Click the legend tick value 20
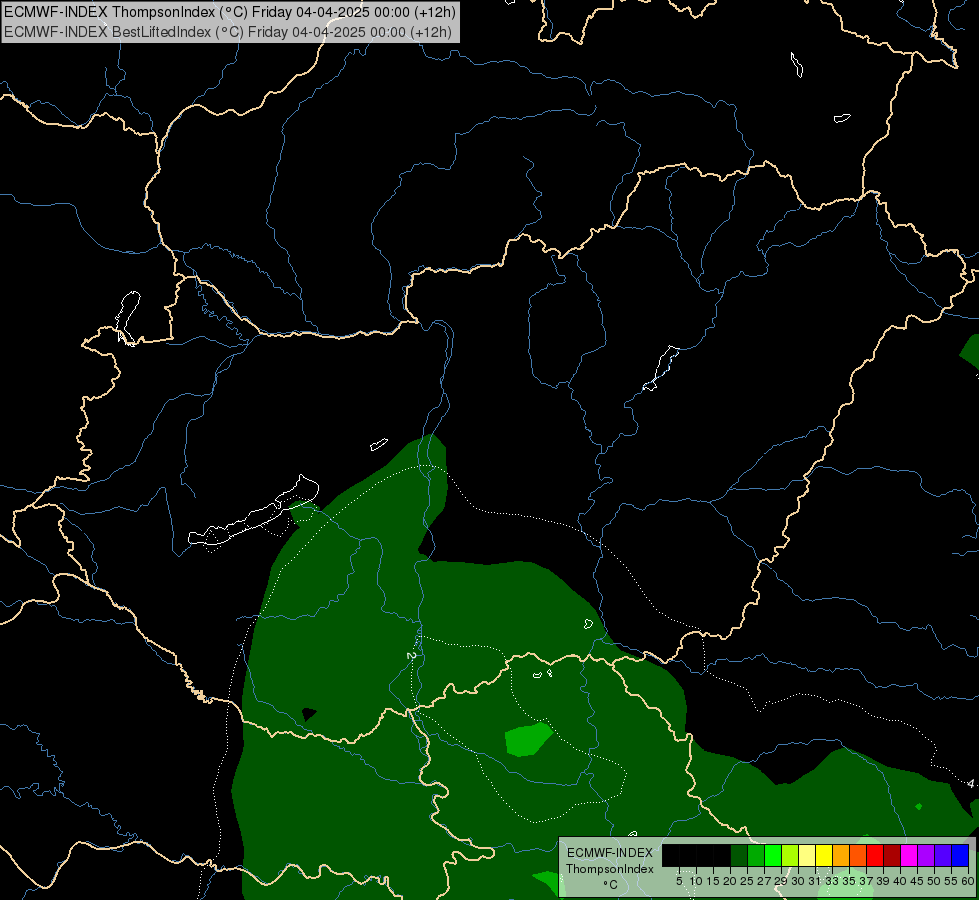Viewport: 979px width, 900px height. point(730,881)
